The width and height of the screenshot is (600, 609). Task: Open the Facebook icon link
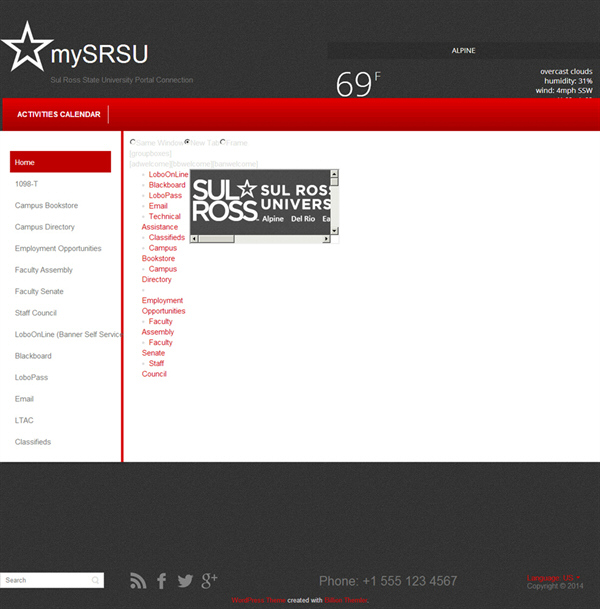point(162,581)
